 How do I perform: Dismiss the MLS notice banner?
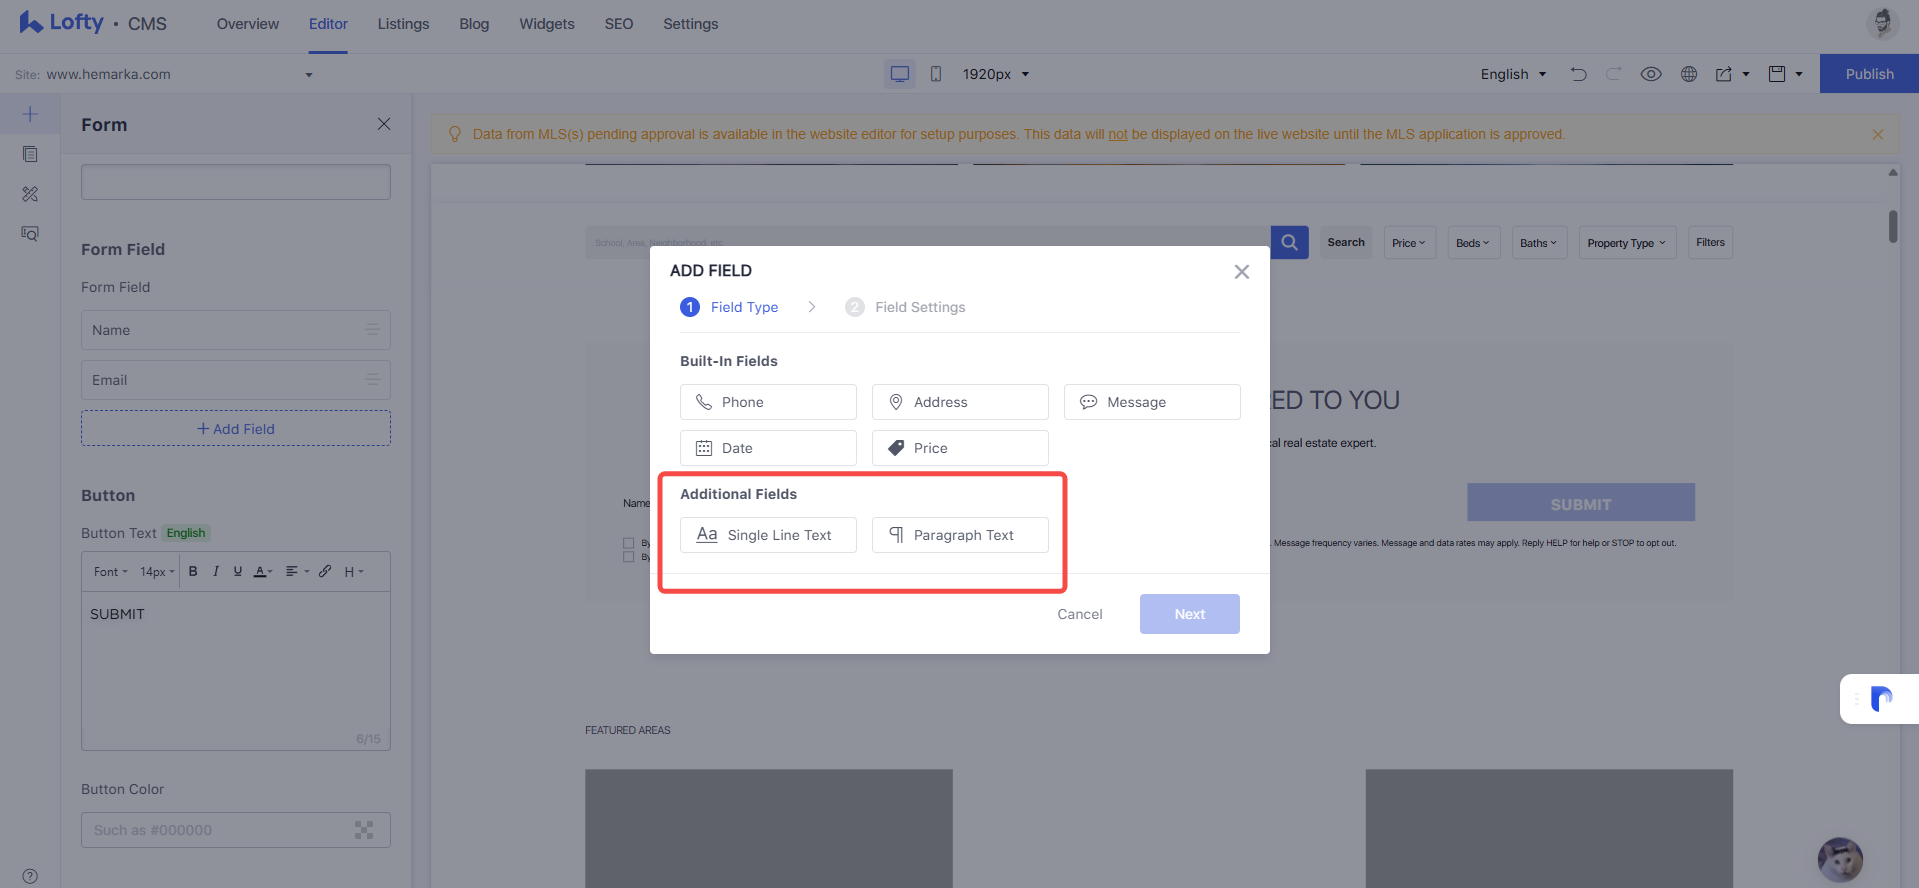(1878, 134)
